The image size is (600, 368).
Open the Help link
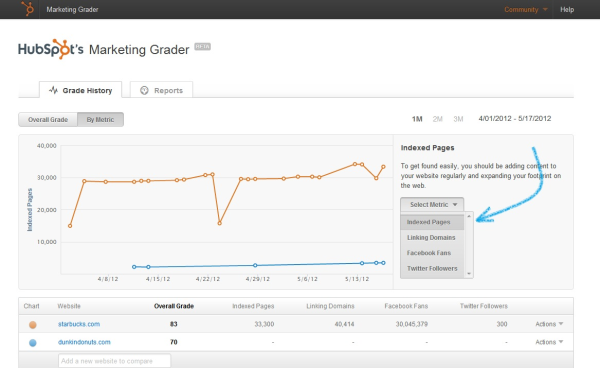tap(567, 10)
